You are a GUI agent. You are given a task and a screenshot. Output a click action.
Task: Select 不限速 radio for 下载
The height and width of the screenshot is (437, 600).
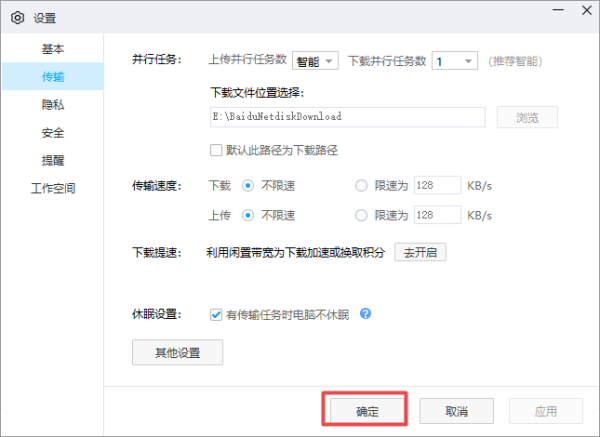(x=248, y=186)
